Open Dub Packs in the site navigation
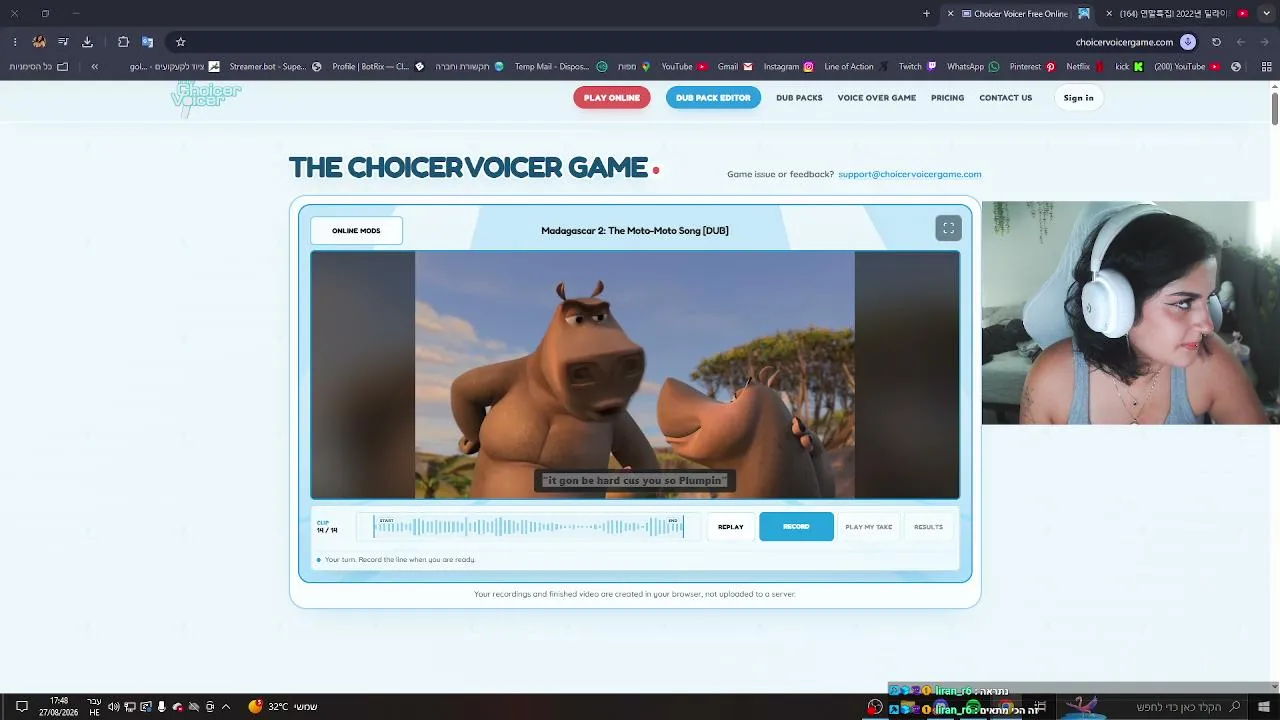Image resolution: width=1280 pixels, height=720 pixels. pos(799,98)
